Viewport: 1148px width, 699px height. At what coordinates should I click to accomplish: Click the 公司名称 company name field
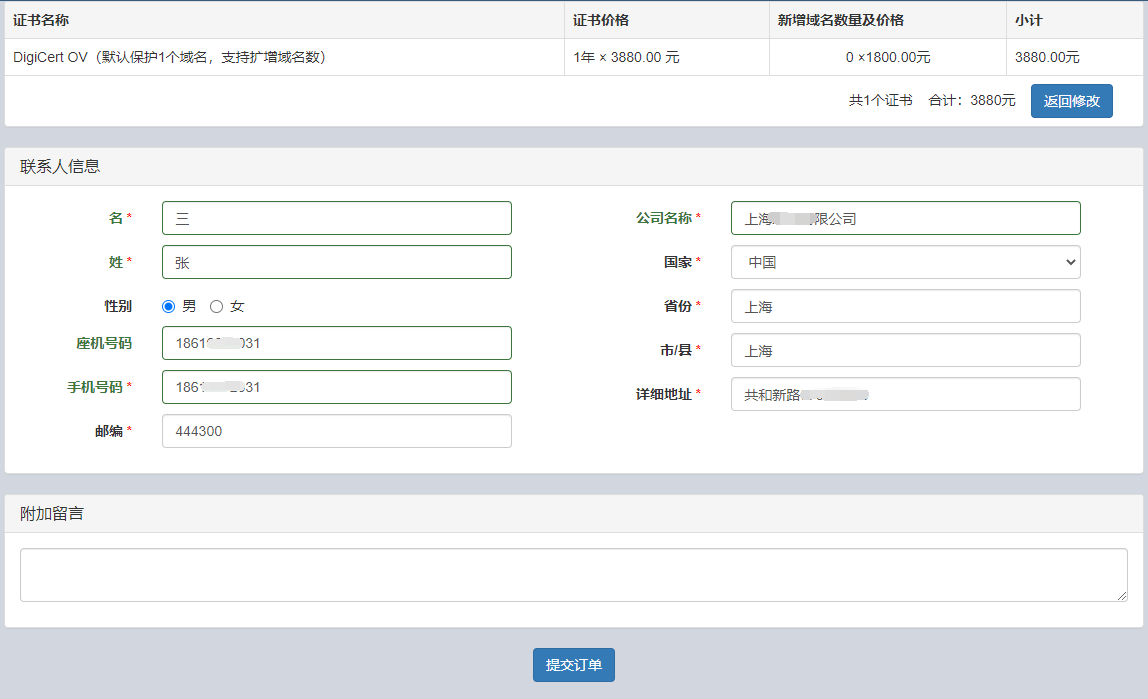point(905,218)
